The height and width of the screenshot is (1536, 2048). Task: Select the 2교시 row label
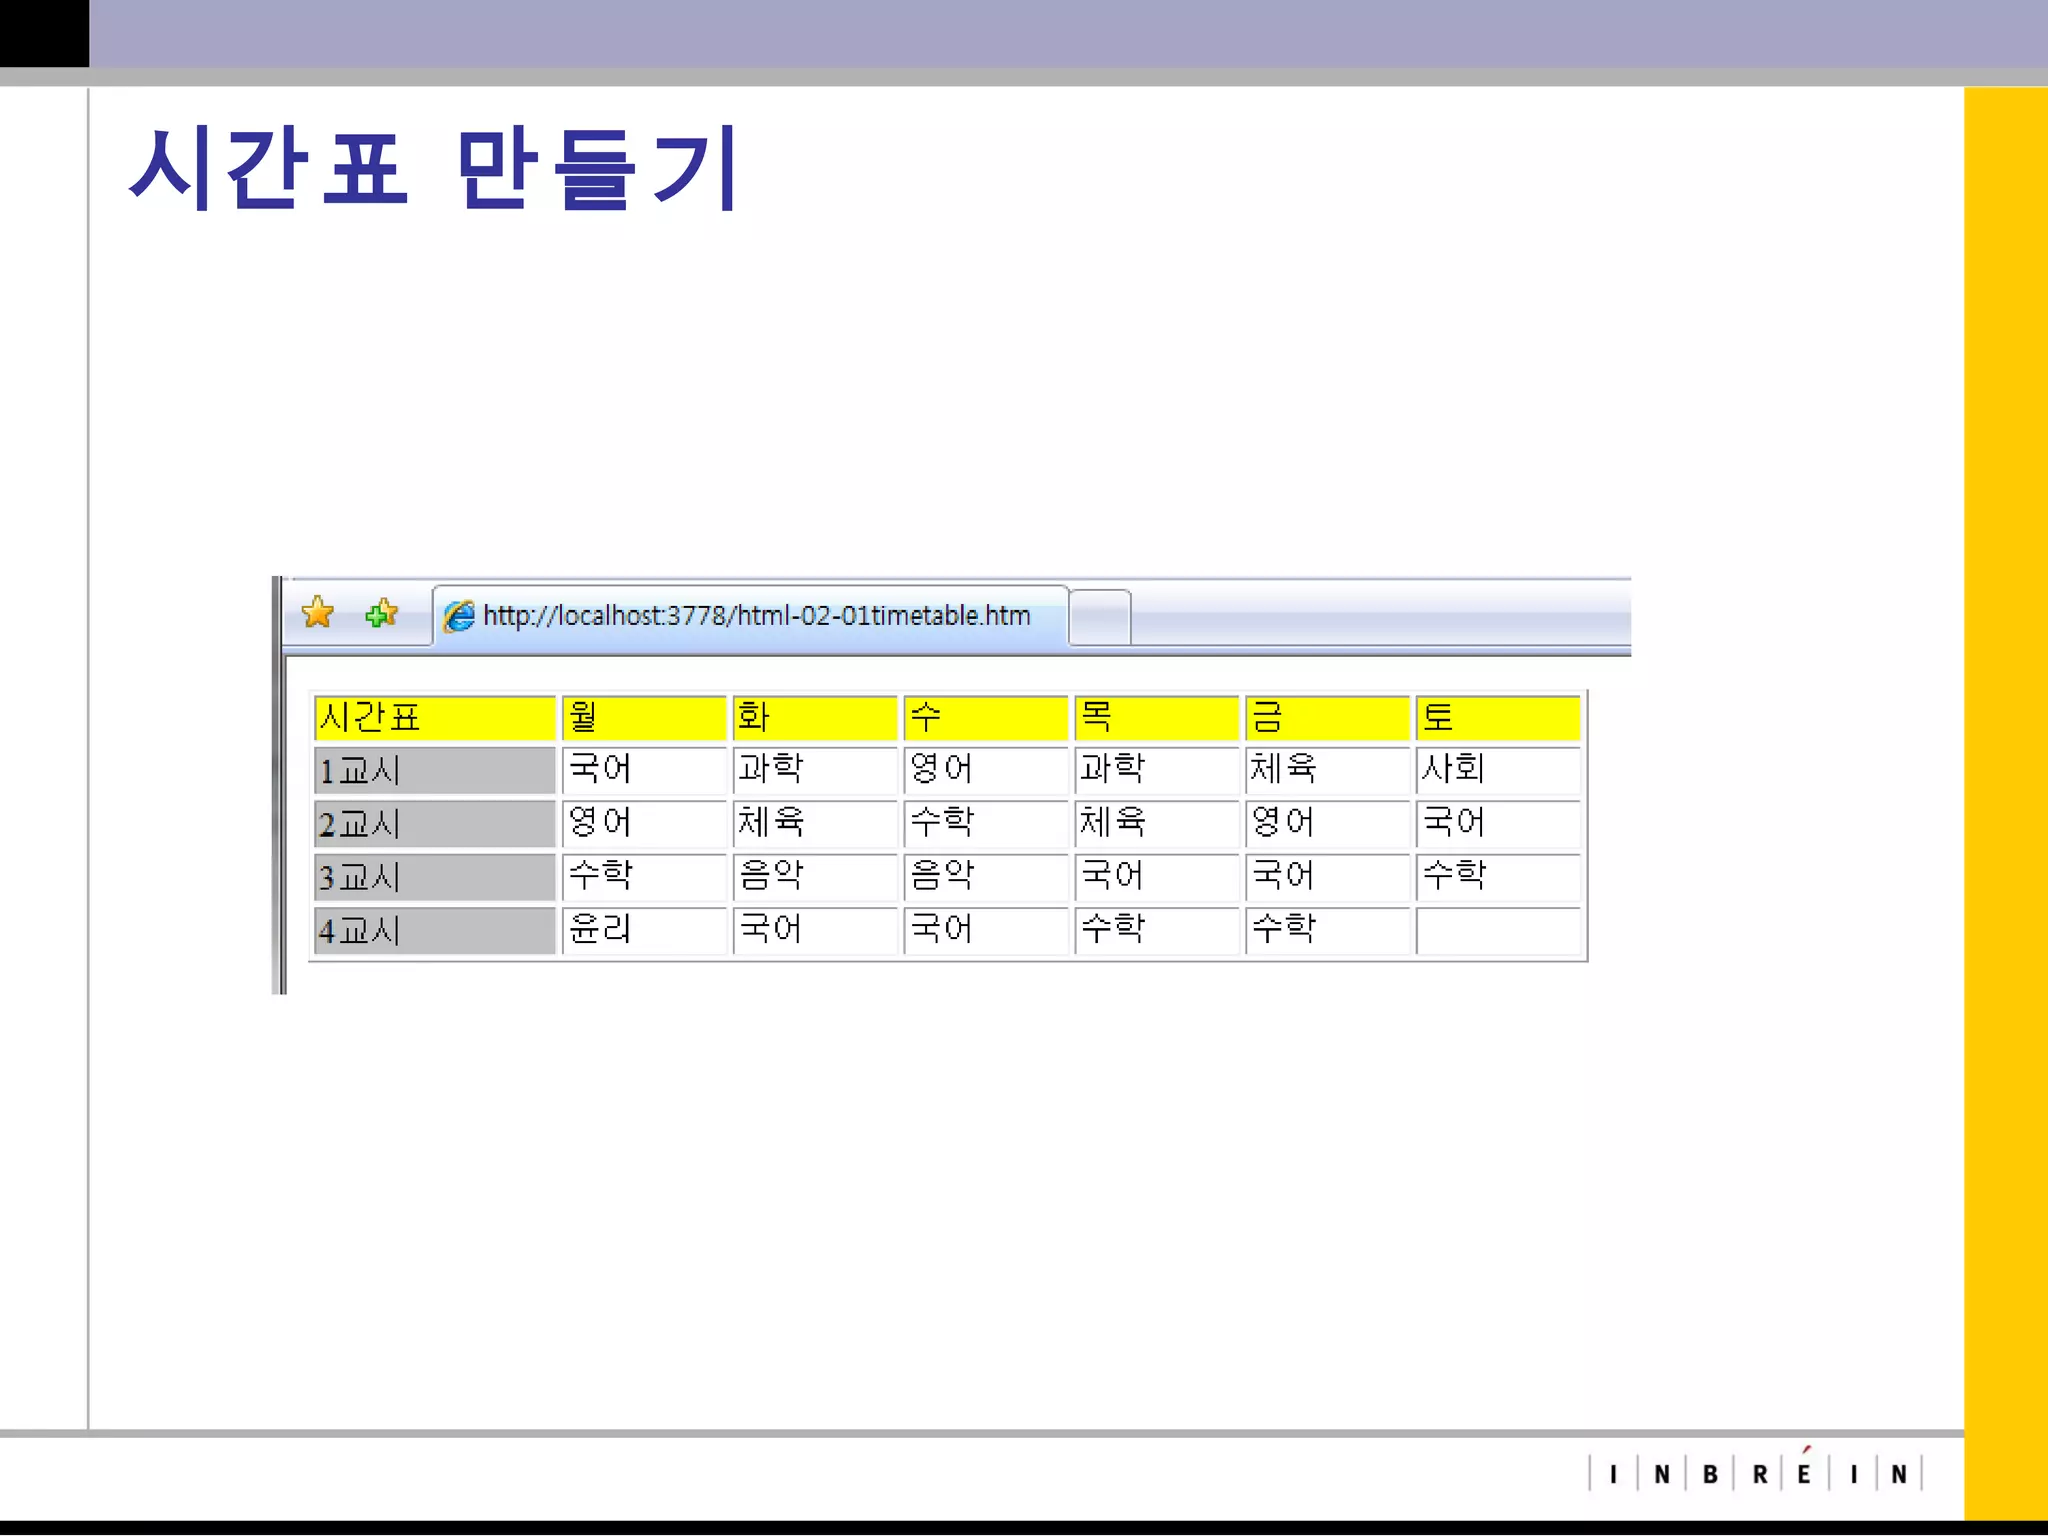tap(434, 824)
